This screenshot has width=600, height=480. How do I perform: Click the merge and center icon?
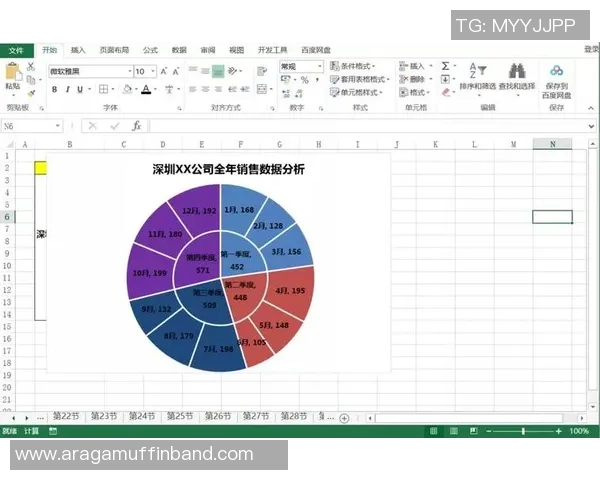[x=262, y=89]
